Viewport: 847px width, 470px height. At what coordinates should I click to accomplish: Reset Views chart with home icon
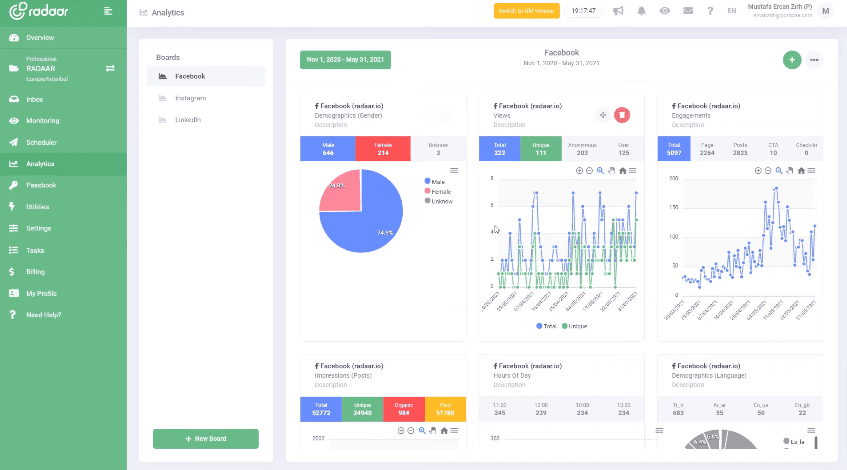tap(623, 171)
